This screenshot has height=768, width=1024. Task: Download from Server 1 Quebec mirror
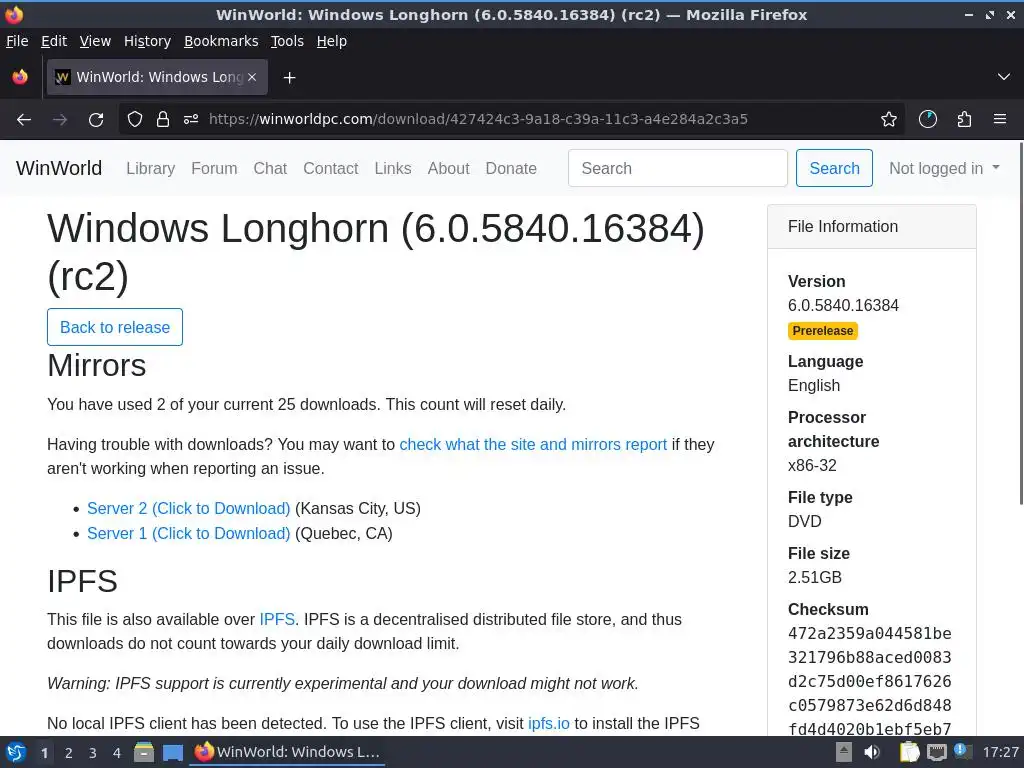click(x=188, y=534)
